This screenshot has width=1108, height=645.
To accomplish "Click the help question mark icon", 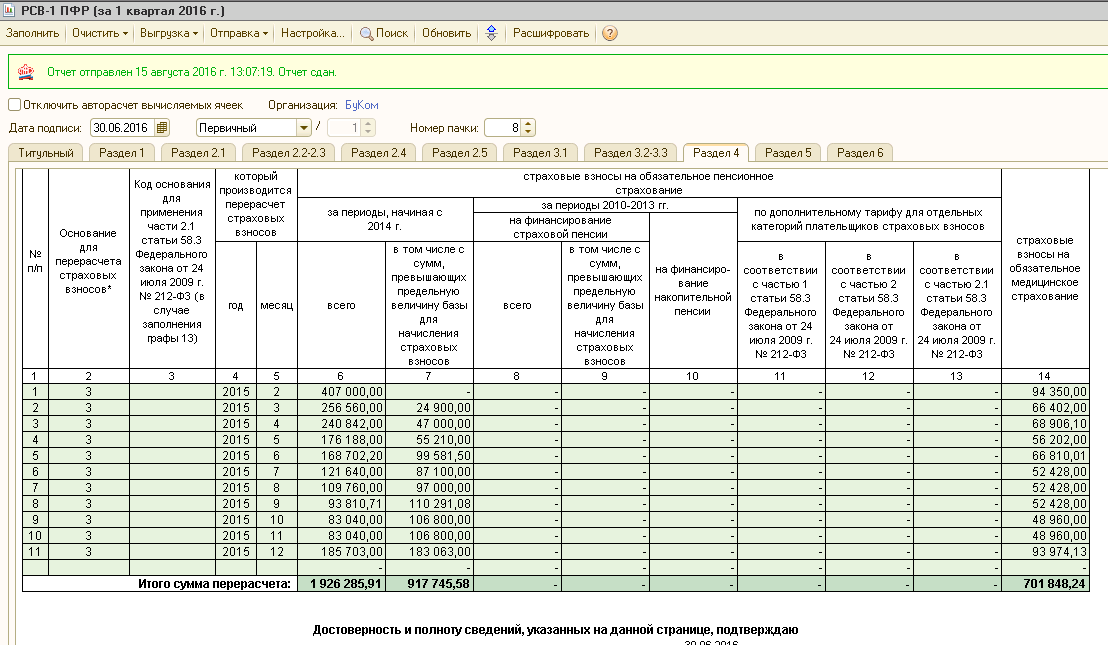I will (610, 33).
